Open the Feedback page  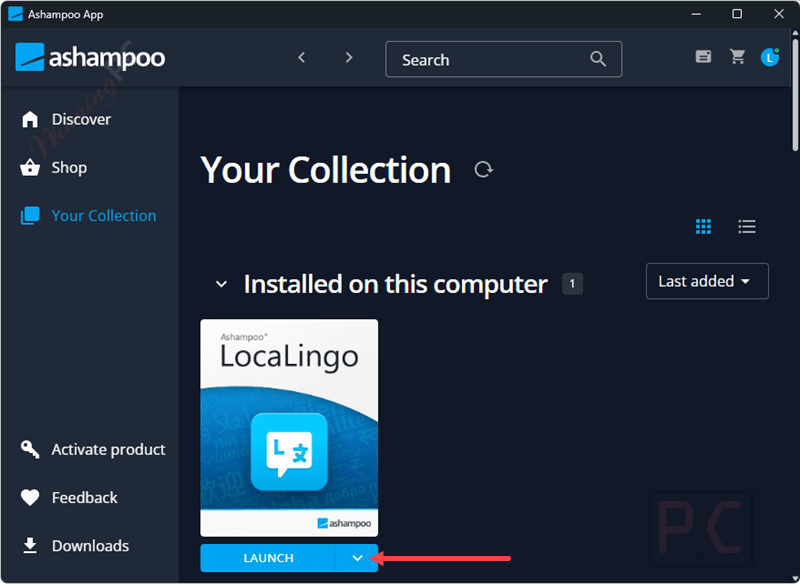pyautogui.click(x=69, y=497)
